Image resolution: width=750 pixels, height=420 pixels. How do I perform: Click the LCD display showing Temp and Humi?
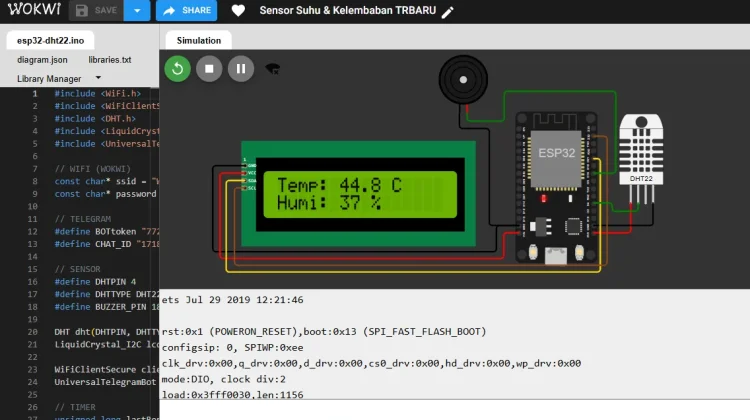pyautogui.click(x=358, y=194)
